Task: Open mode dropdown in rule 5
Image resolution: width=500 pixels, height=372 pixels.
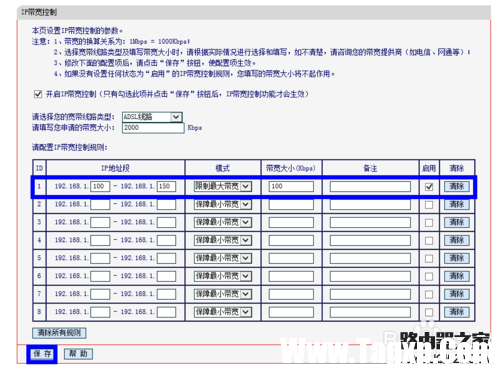Action: pyautogui.click(x=222, y=258)
